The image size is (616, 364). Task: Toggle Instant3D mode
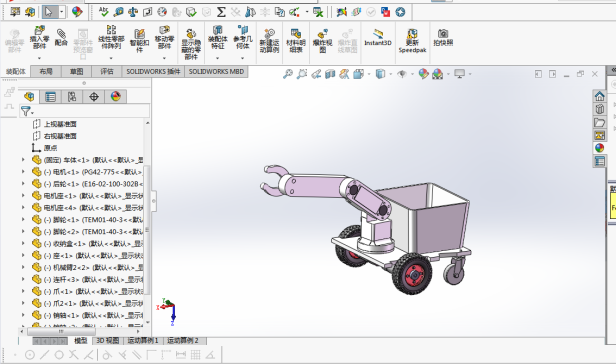(378, 38)
